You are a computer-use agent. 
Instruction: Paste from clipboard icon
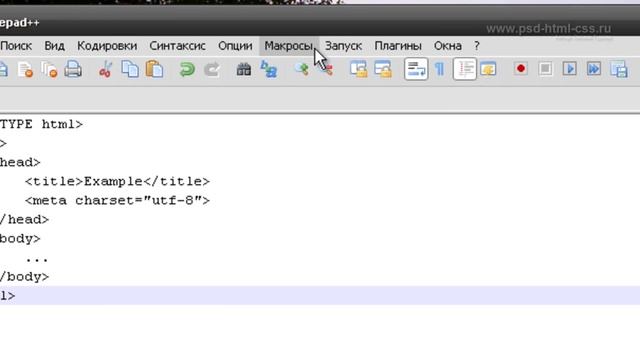coord(154,69)
